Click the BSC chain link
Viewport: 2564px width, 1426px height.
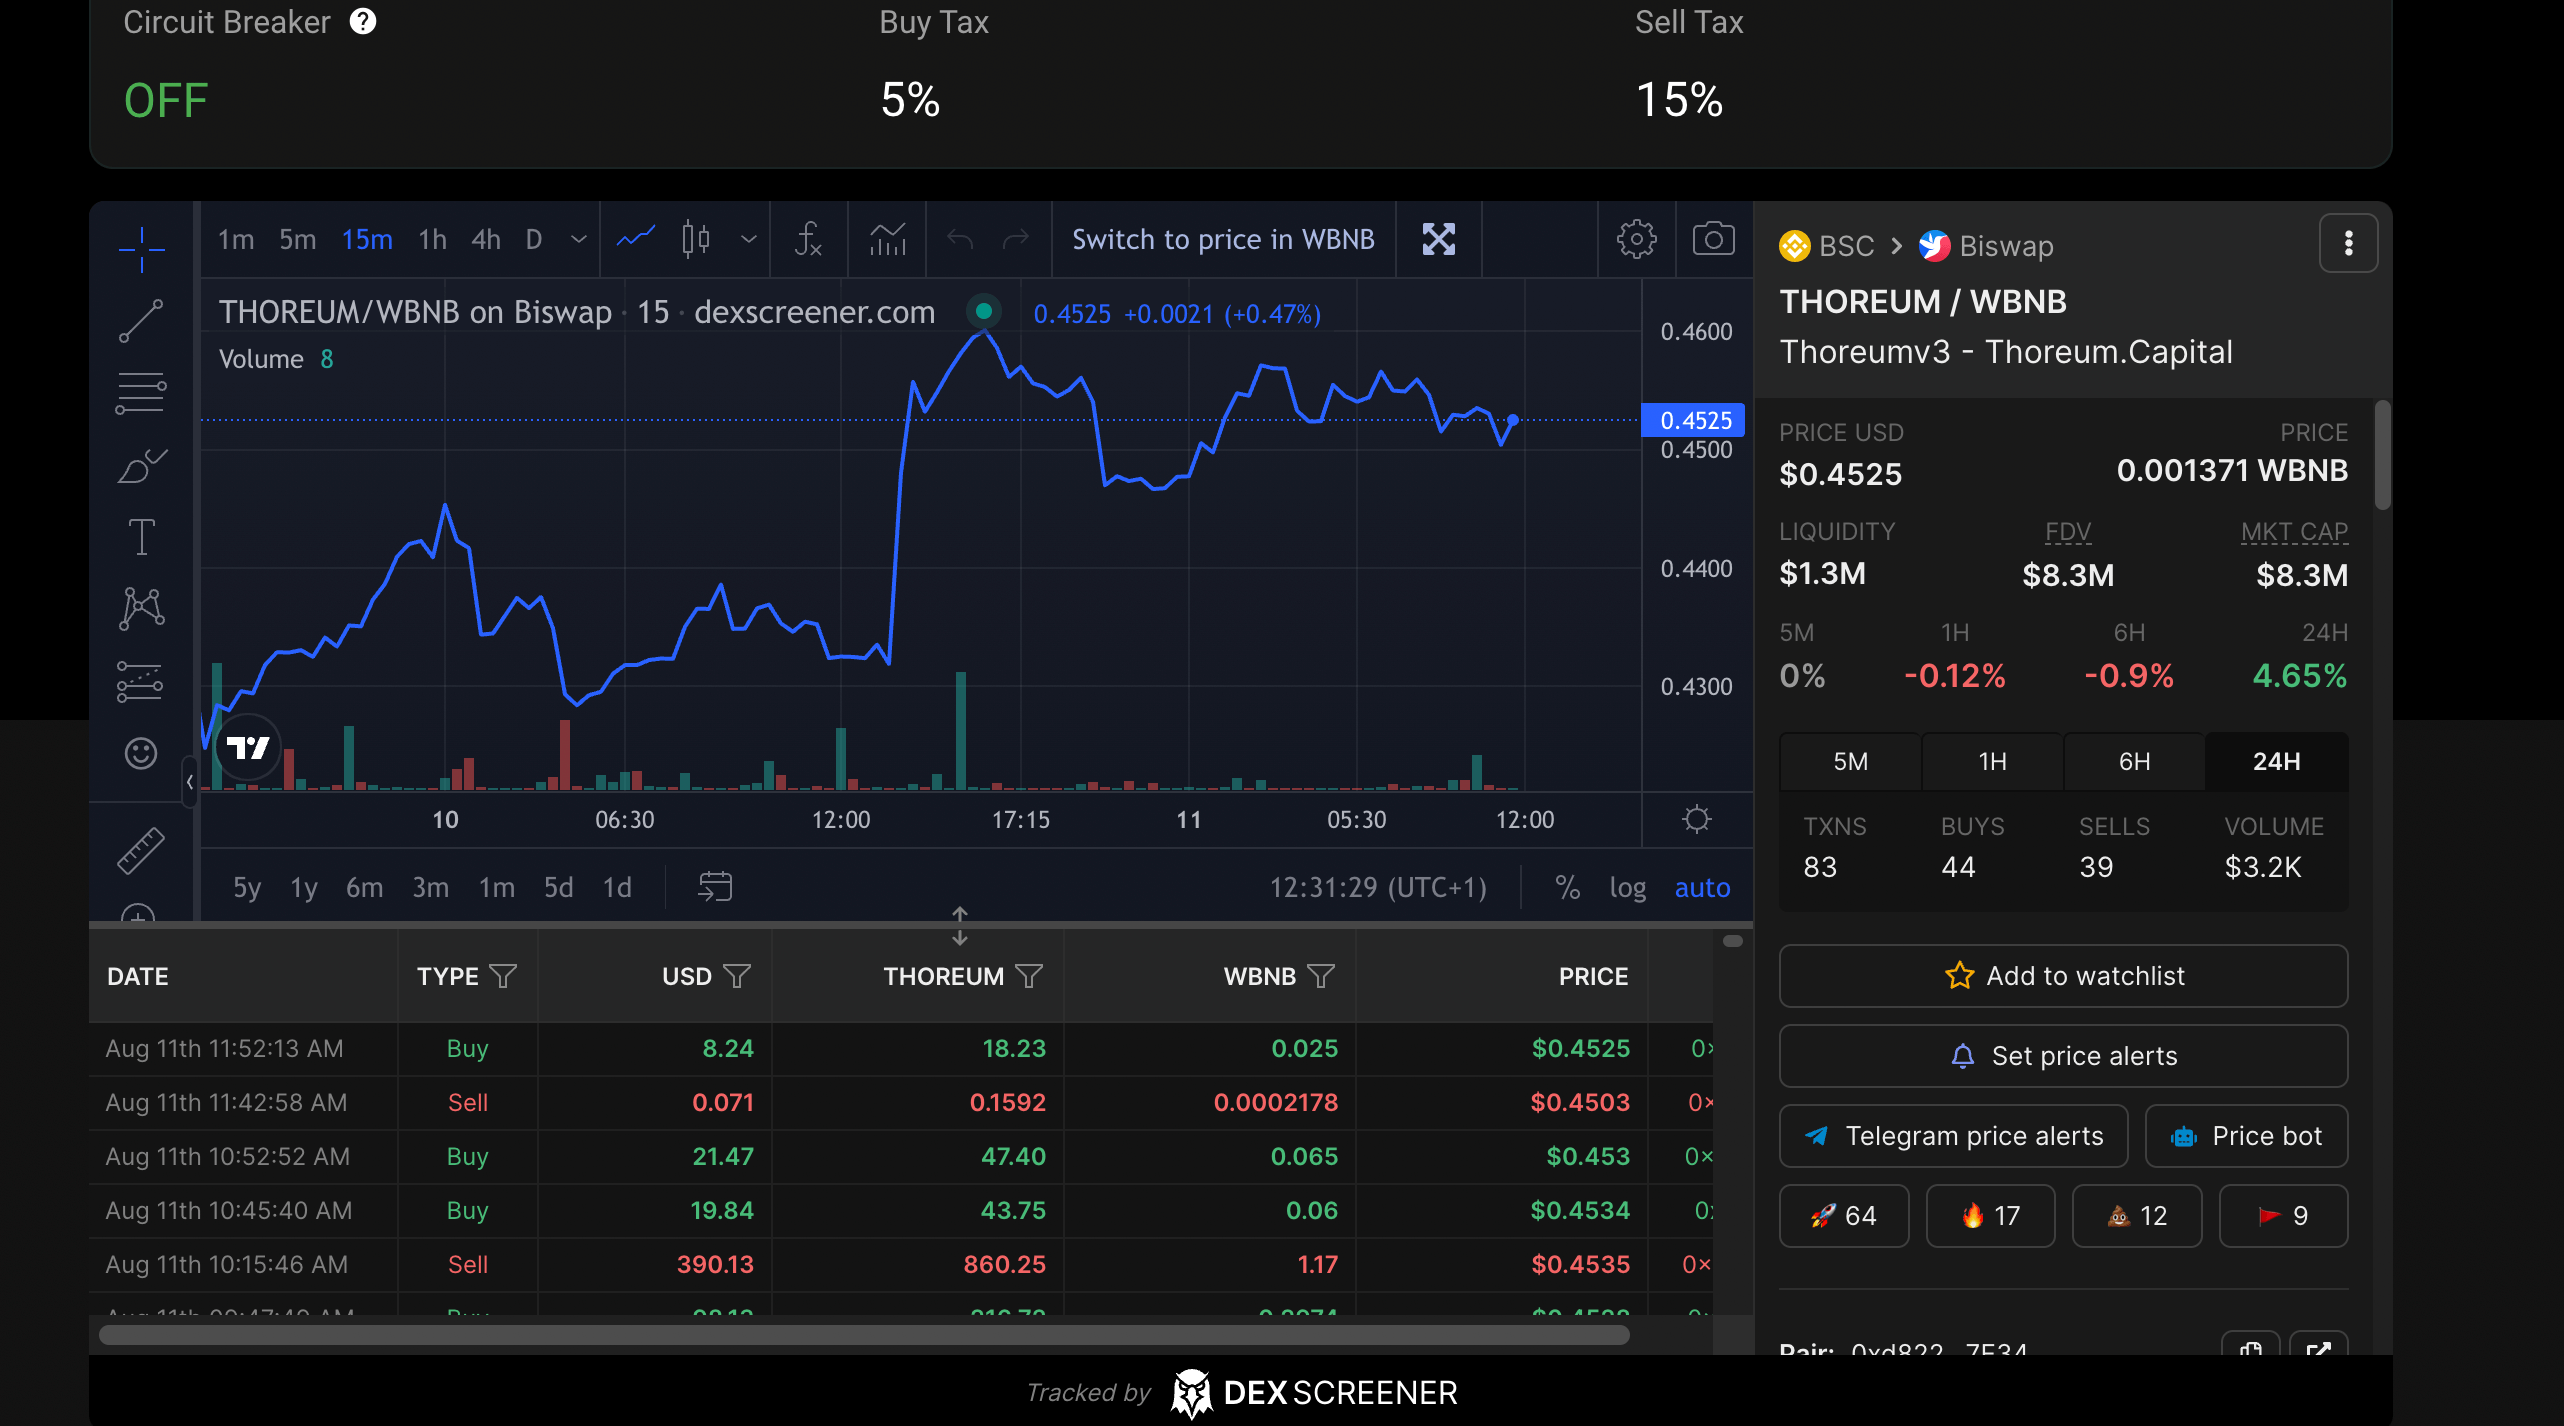click(x=1826, y=245)
